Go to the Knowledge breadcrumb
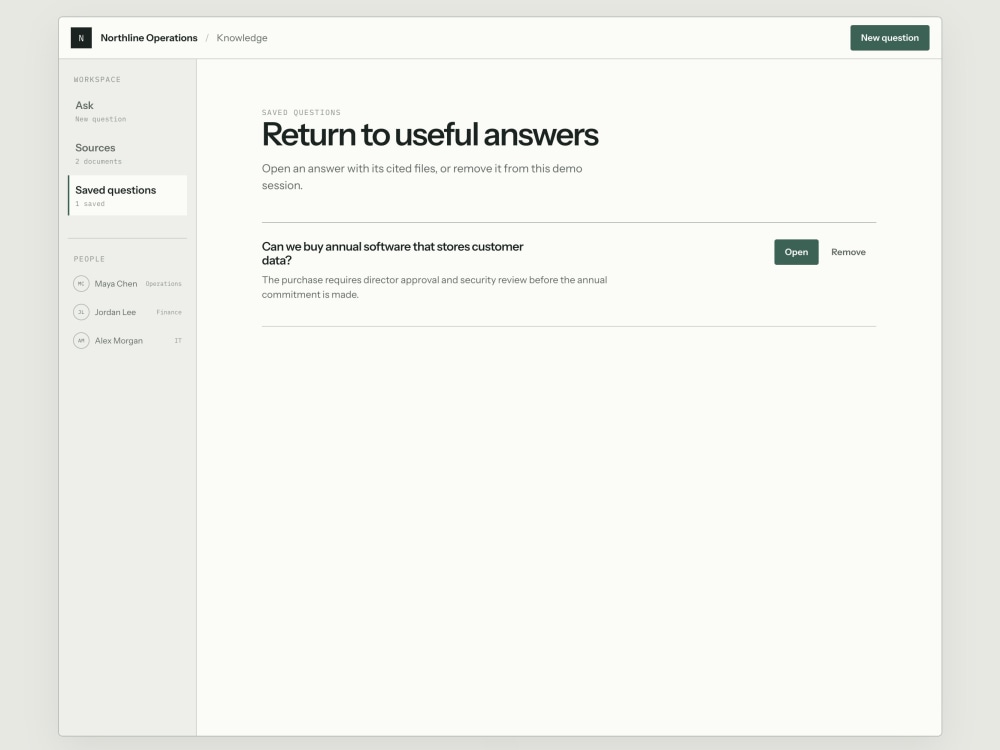Image resolution: width=1000 pixels, height=750 pixels. pyautogui.click(x=242, y=38)
